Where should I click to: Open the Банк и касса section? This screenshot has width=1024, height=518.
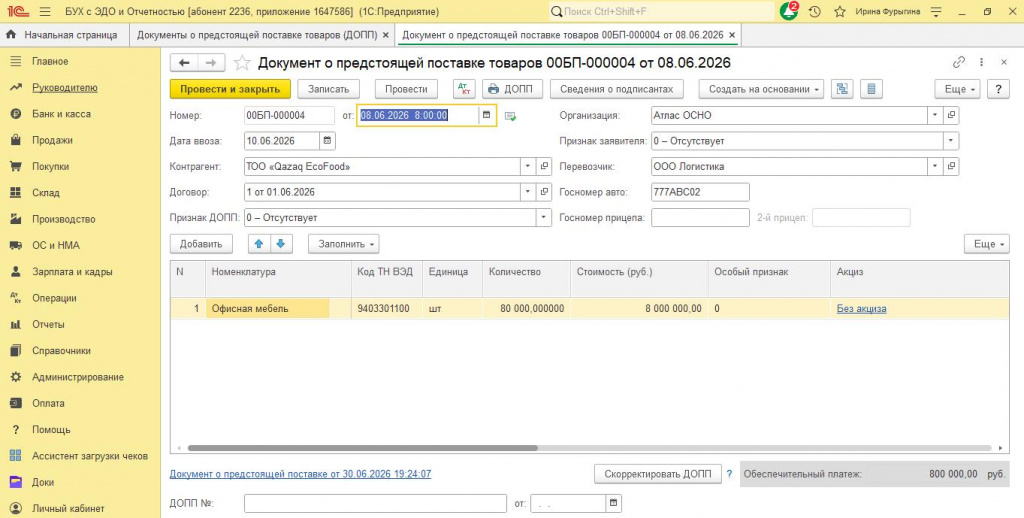point(61,114)
